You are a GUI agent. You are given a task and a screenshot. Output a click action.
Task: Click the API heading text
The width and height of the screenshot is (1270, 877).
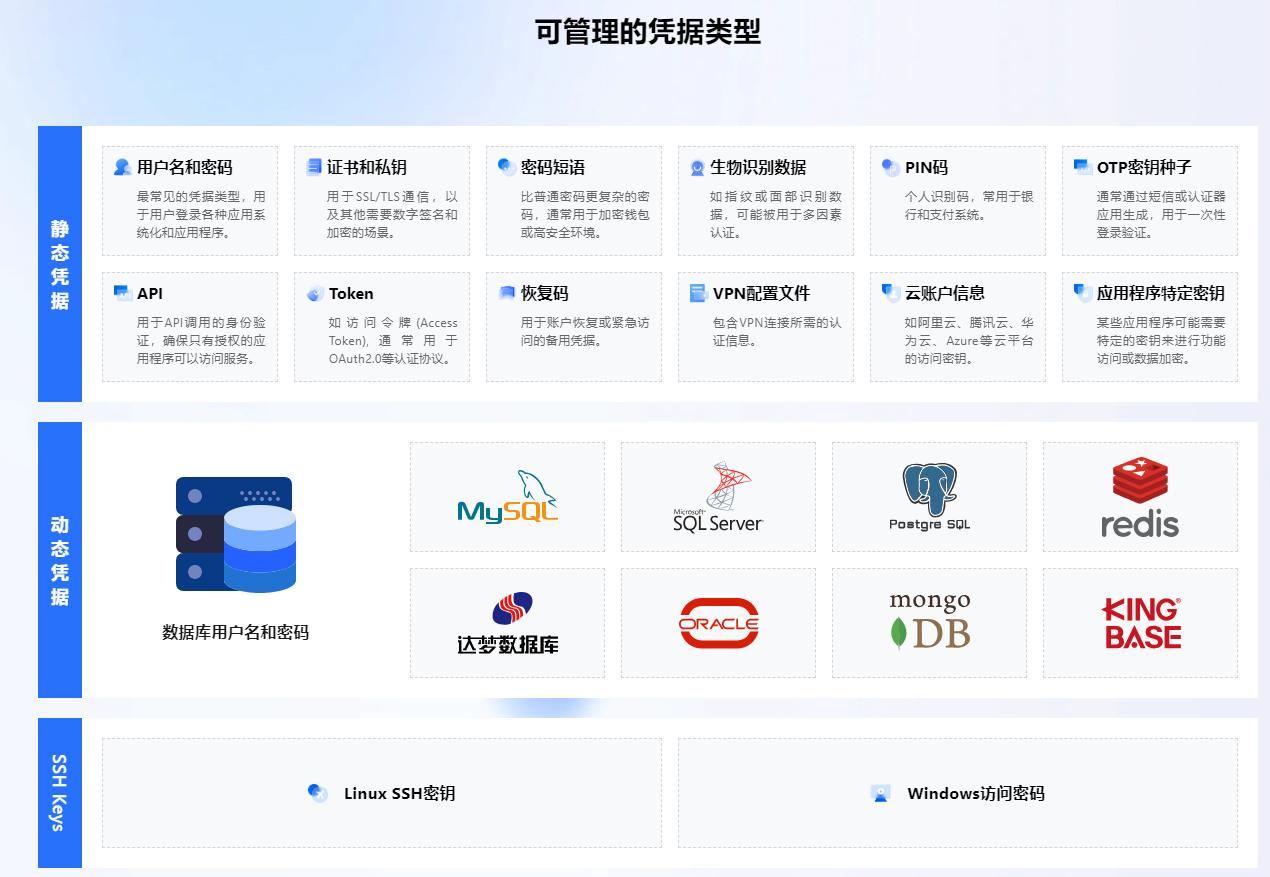(150, 293)
